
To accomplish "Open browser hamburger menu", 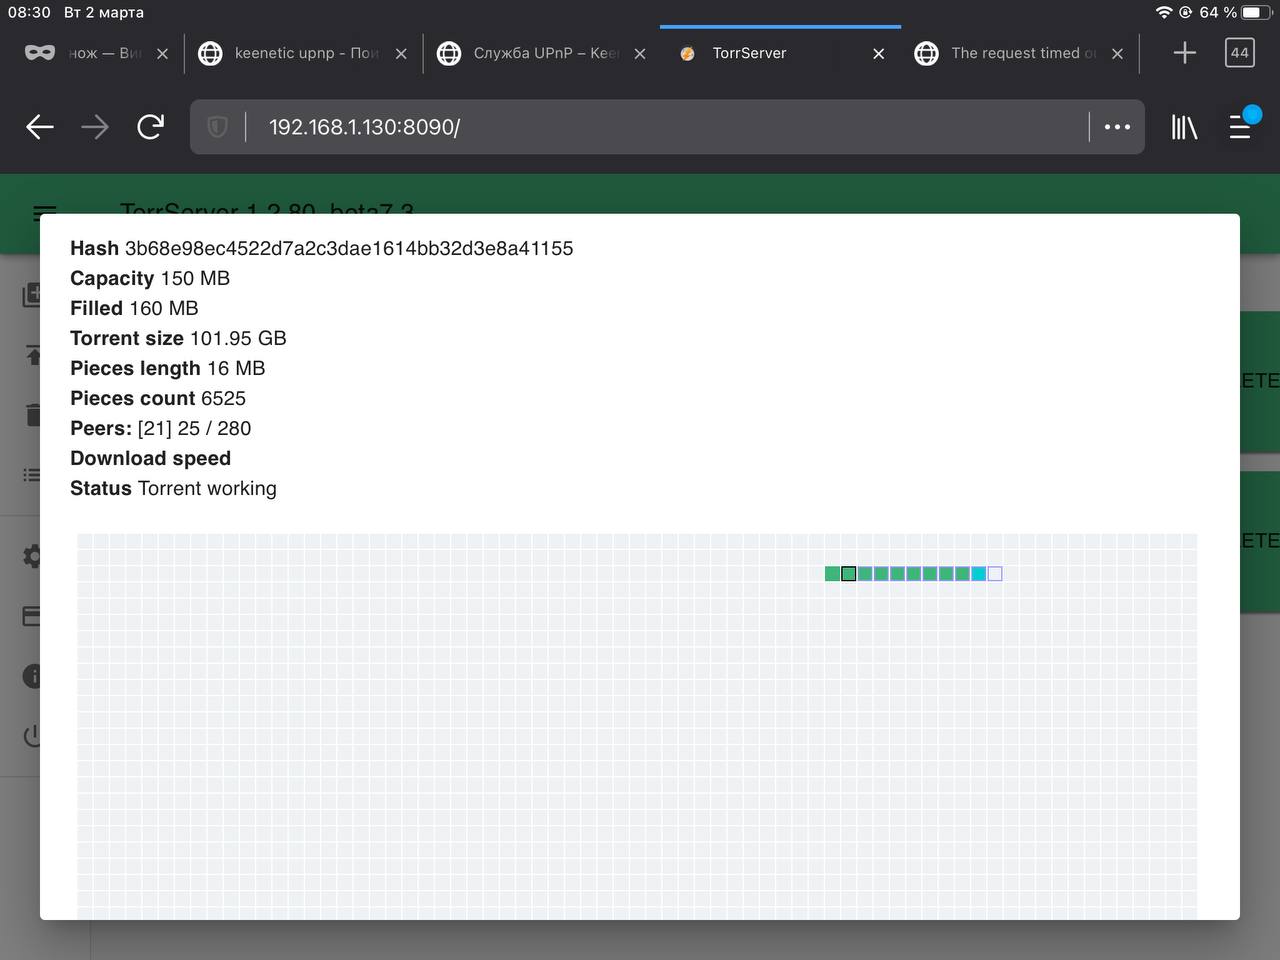I will pos(1241,125).
